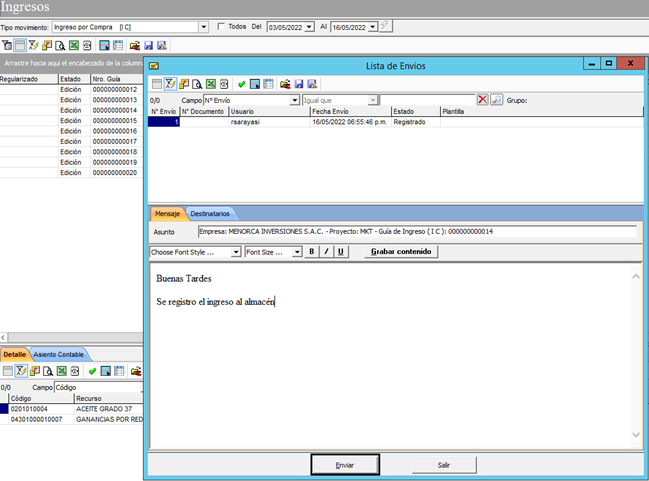This screenshot has width=649, height=481.
Task: Toggle Bold formatting button
Action: coord(312,251)
